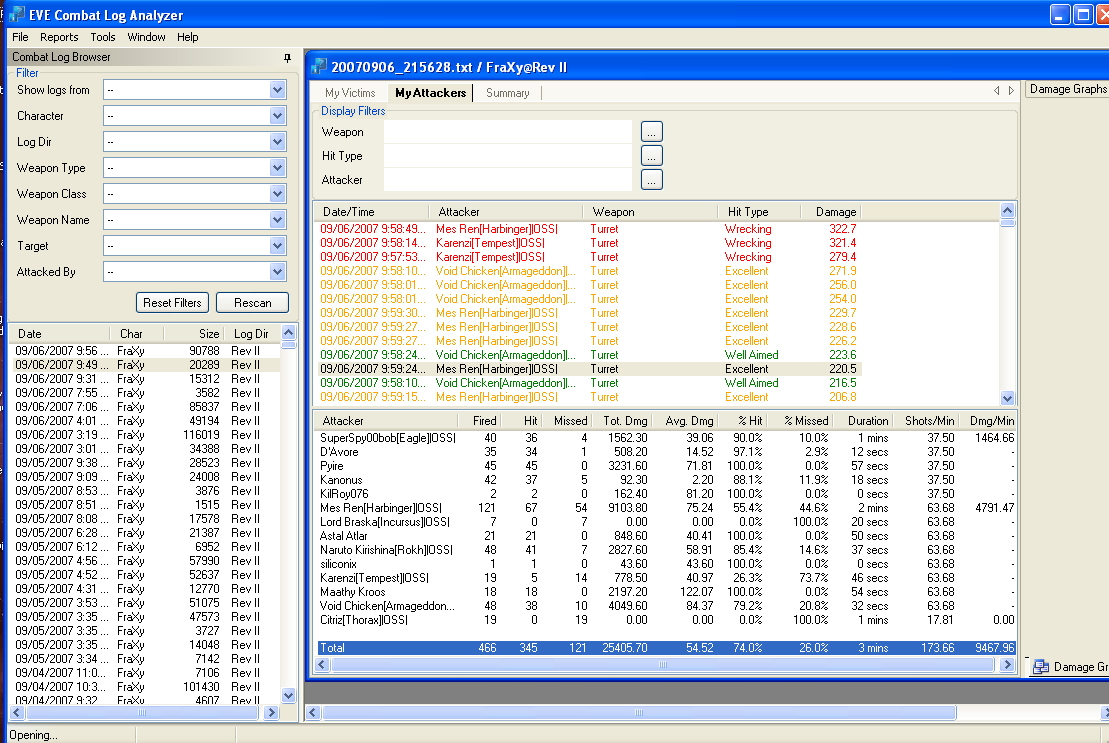Click the left tab scroll arrow

tap(996, 91)
